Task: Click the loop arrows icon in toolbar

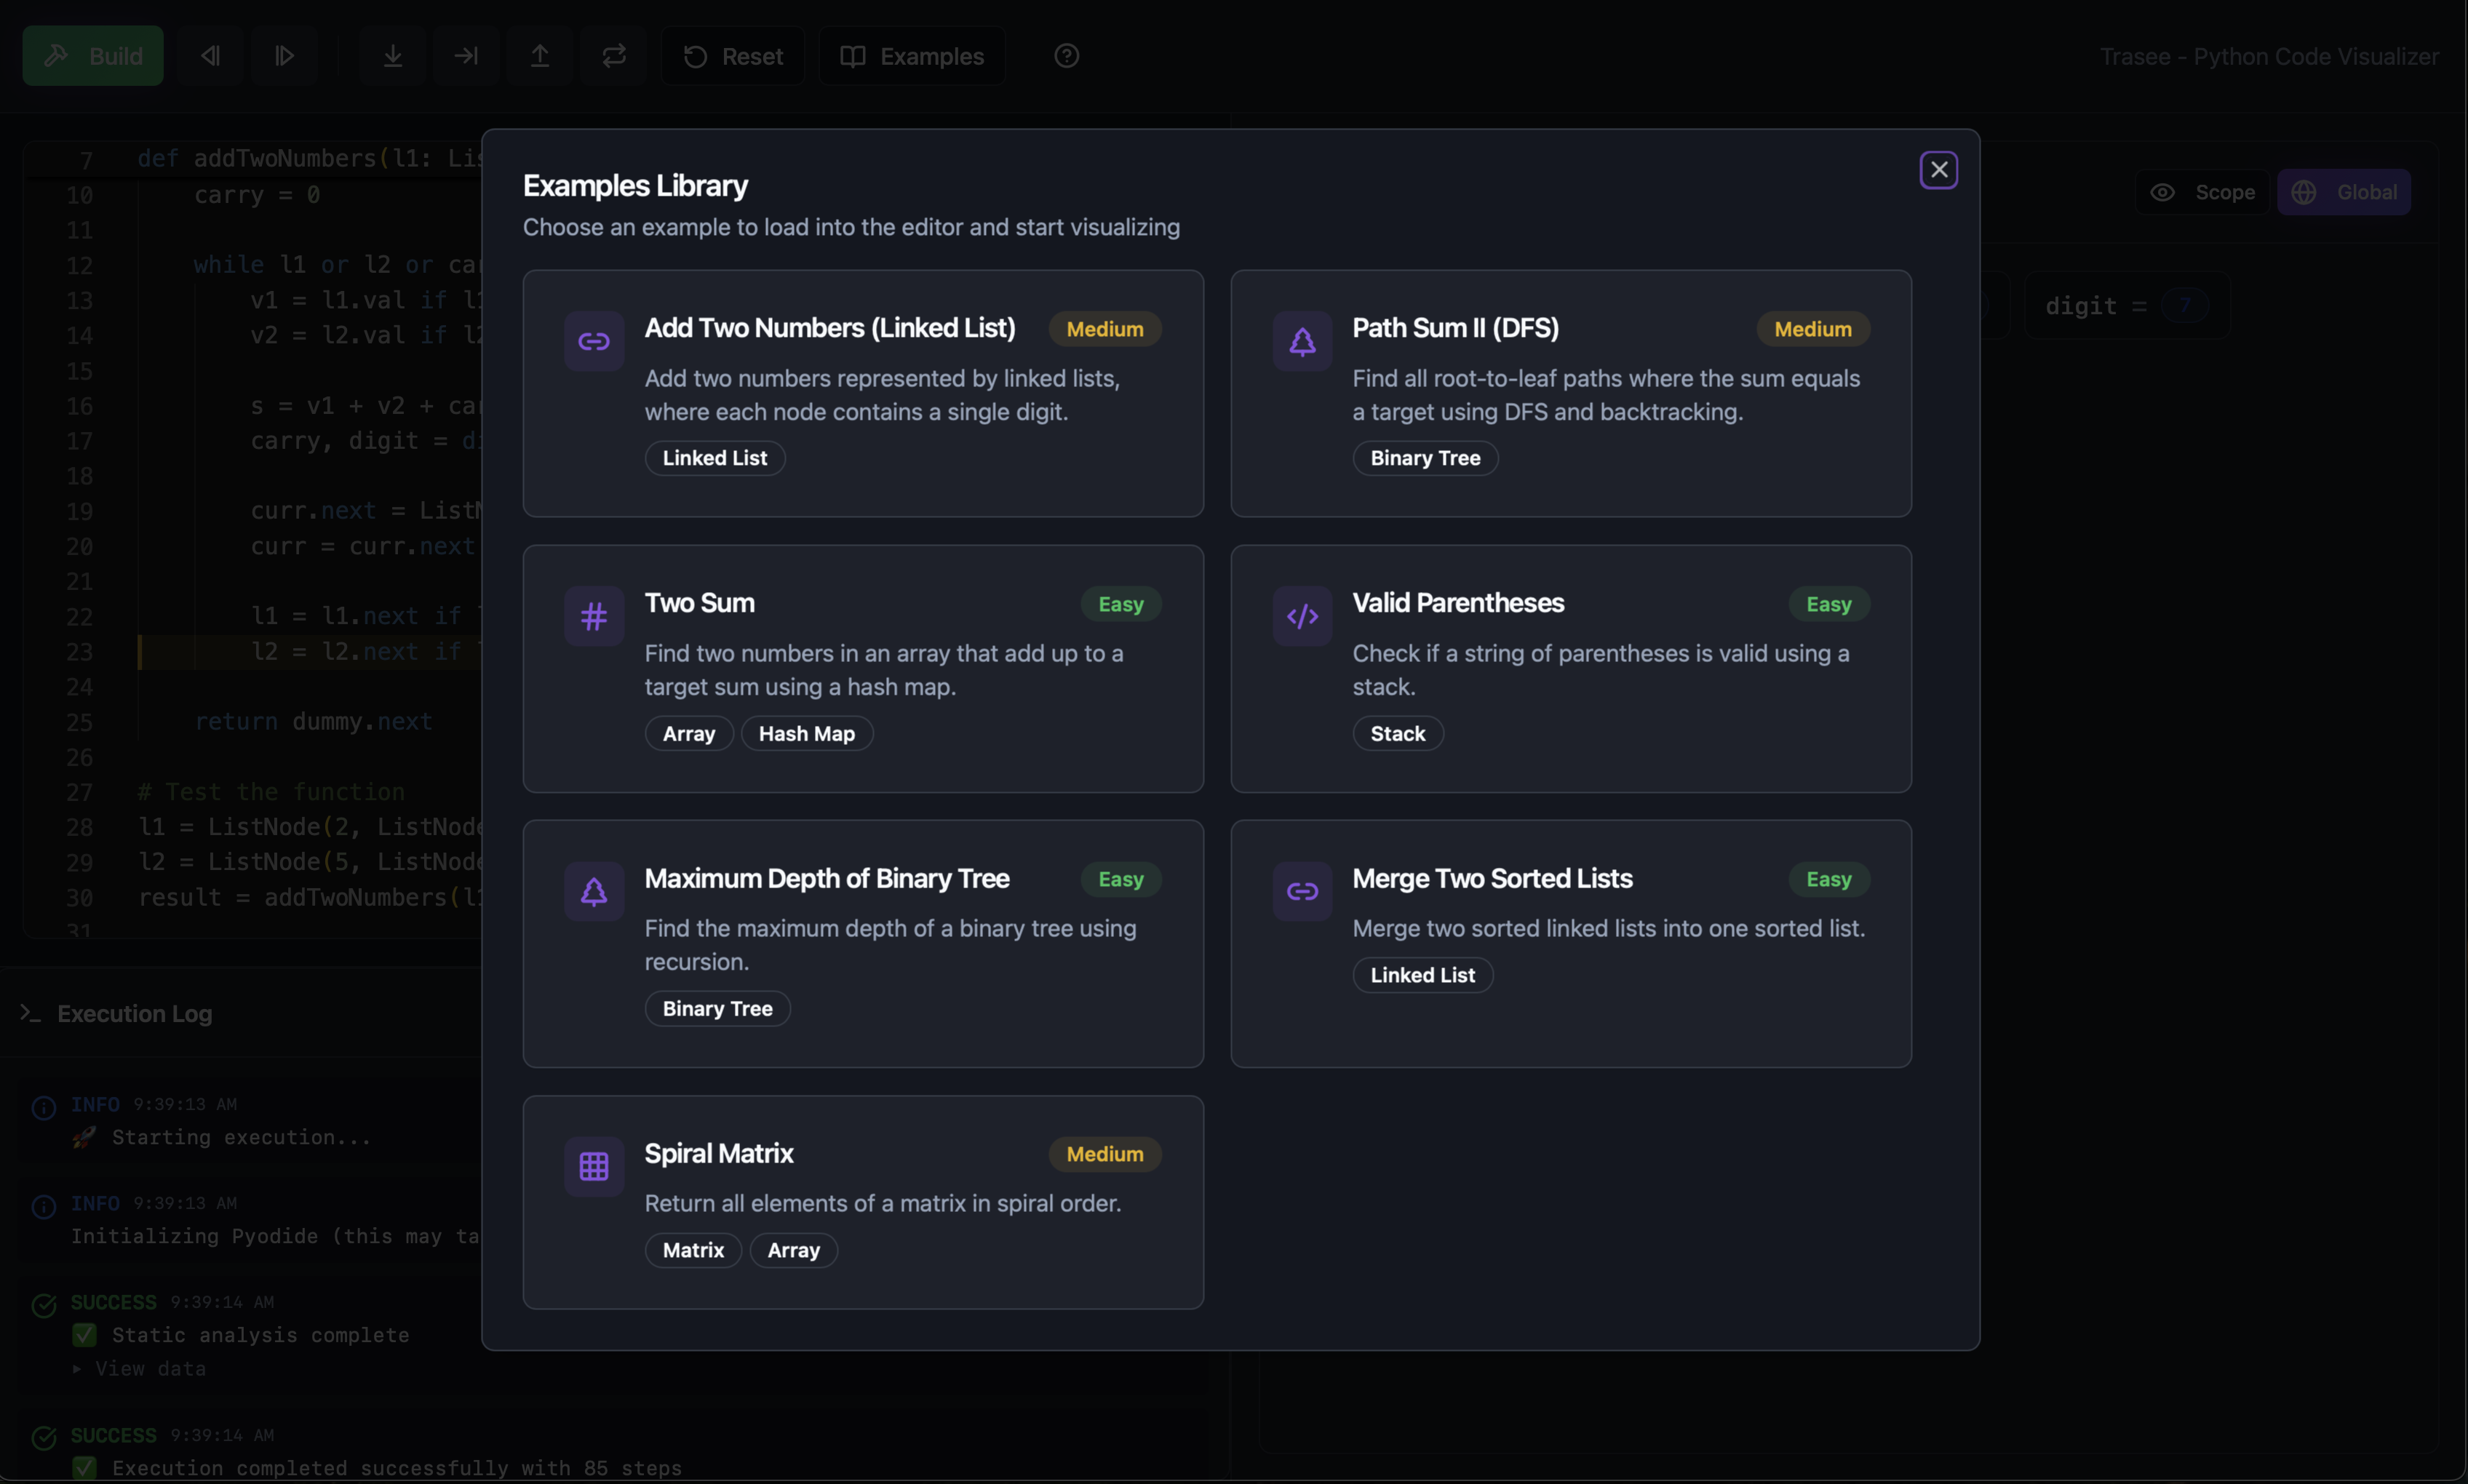Action: (614, 56)
